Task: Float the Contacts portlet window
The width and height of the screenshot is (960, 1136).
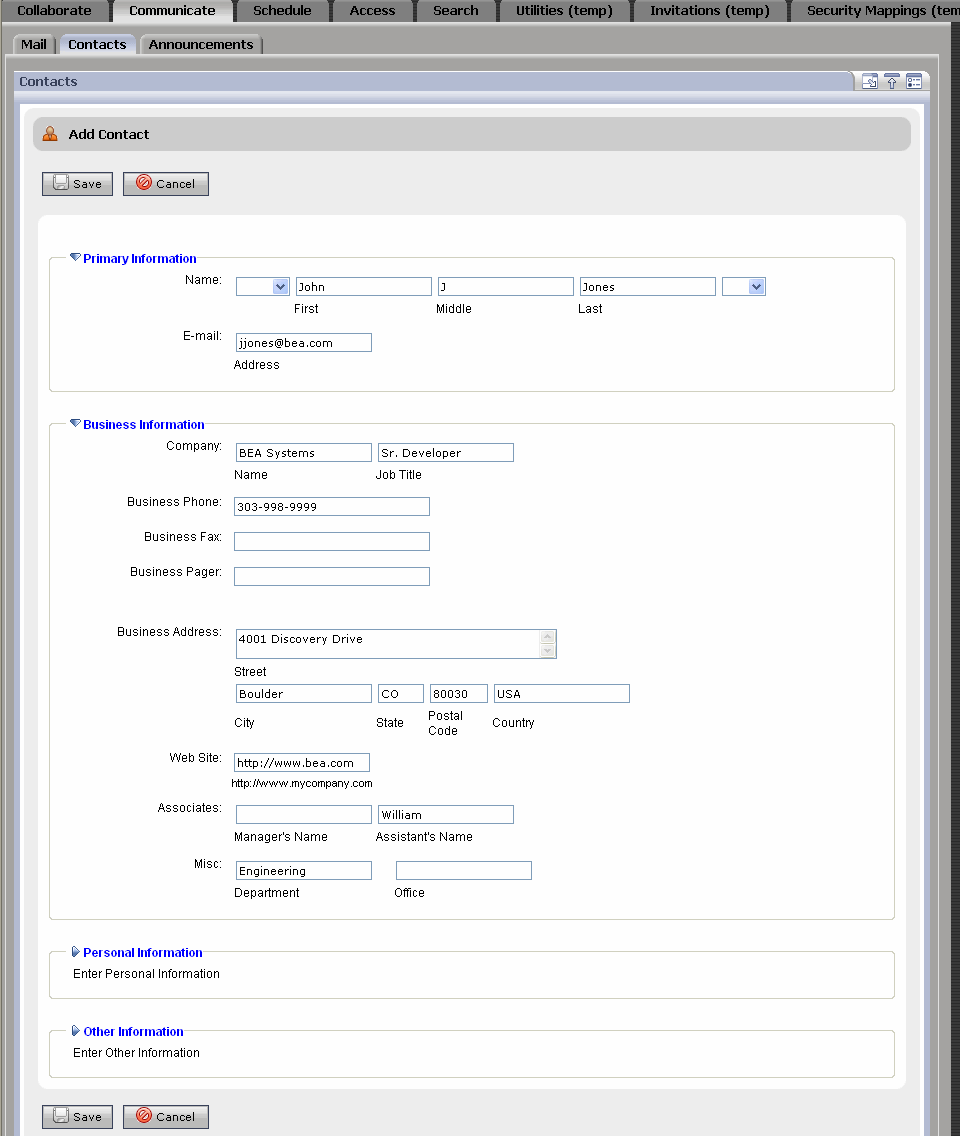Action: pyautogui.click(x=868, y=81)
